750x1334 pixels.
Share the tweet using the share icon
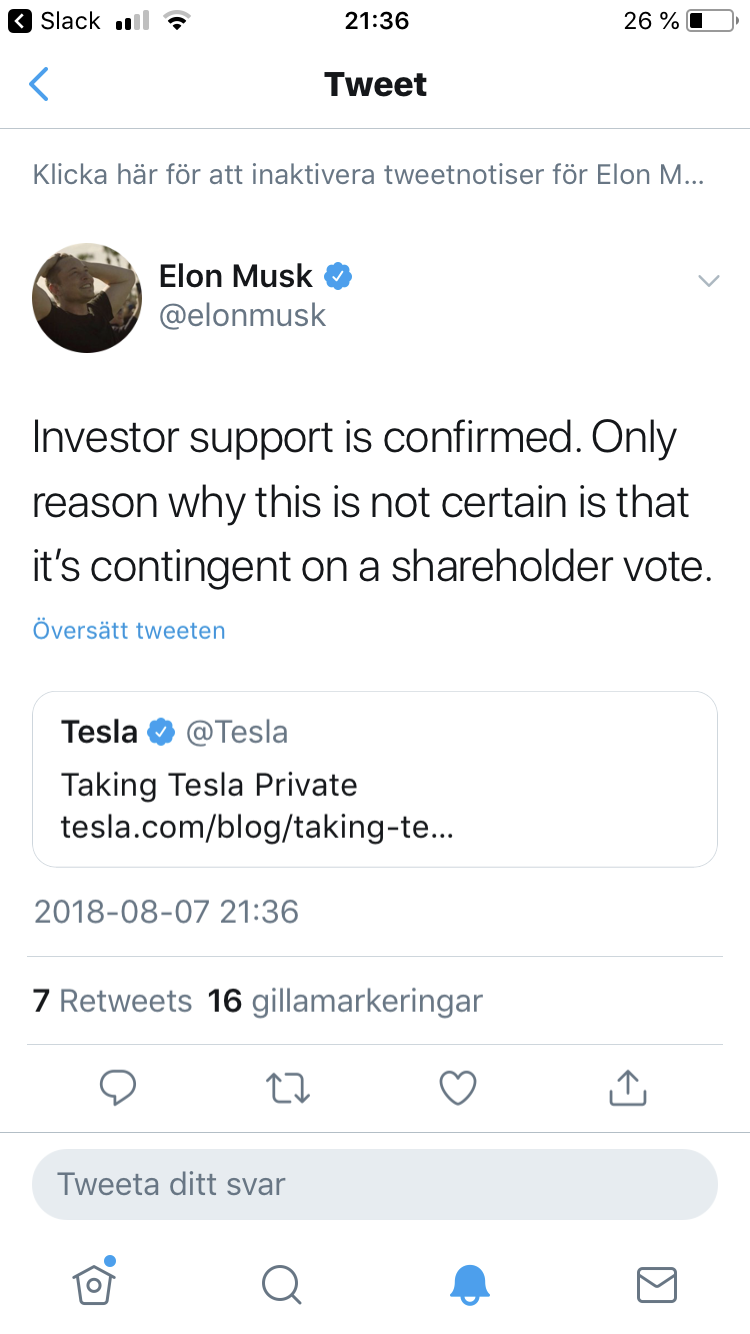[x=628, y=1088]
